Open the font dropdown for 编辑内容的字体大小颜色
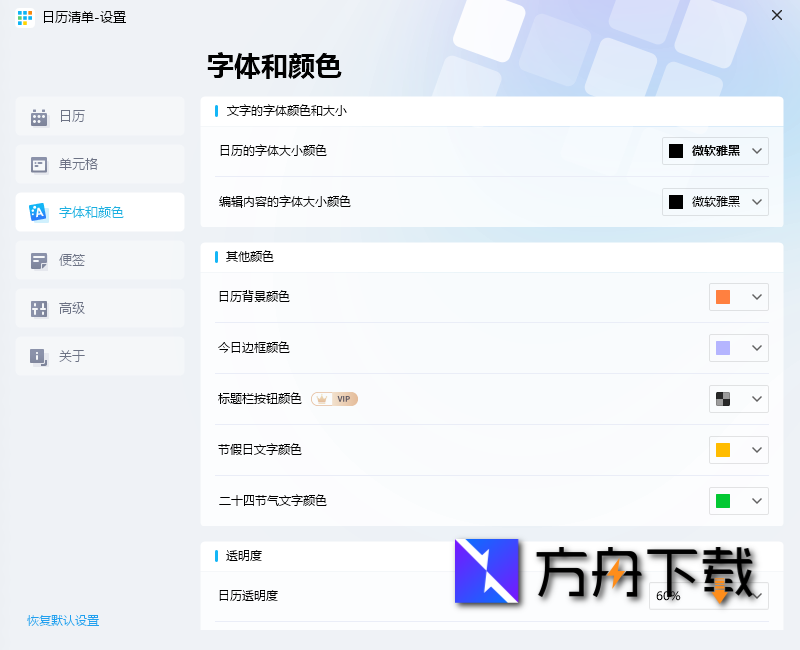Viewport: 800px width, 650px height. 715,201
